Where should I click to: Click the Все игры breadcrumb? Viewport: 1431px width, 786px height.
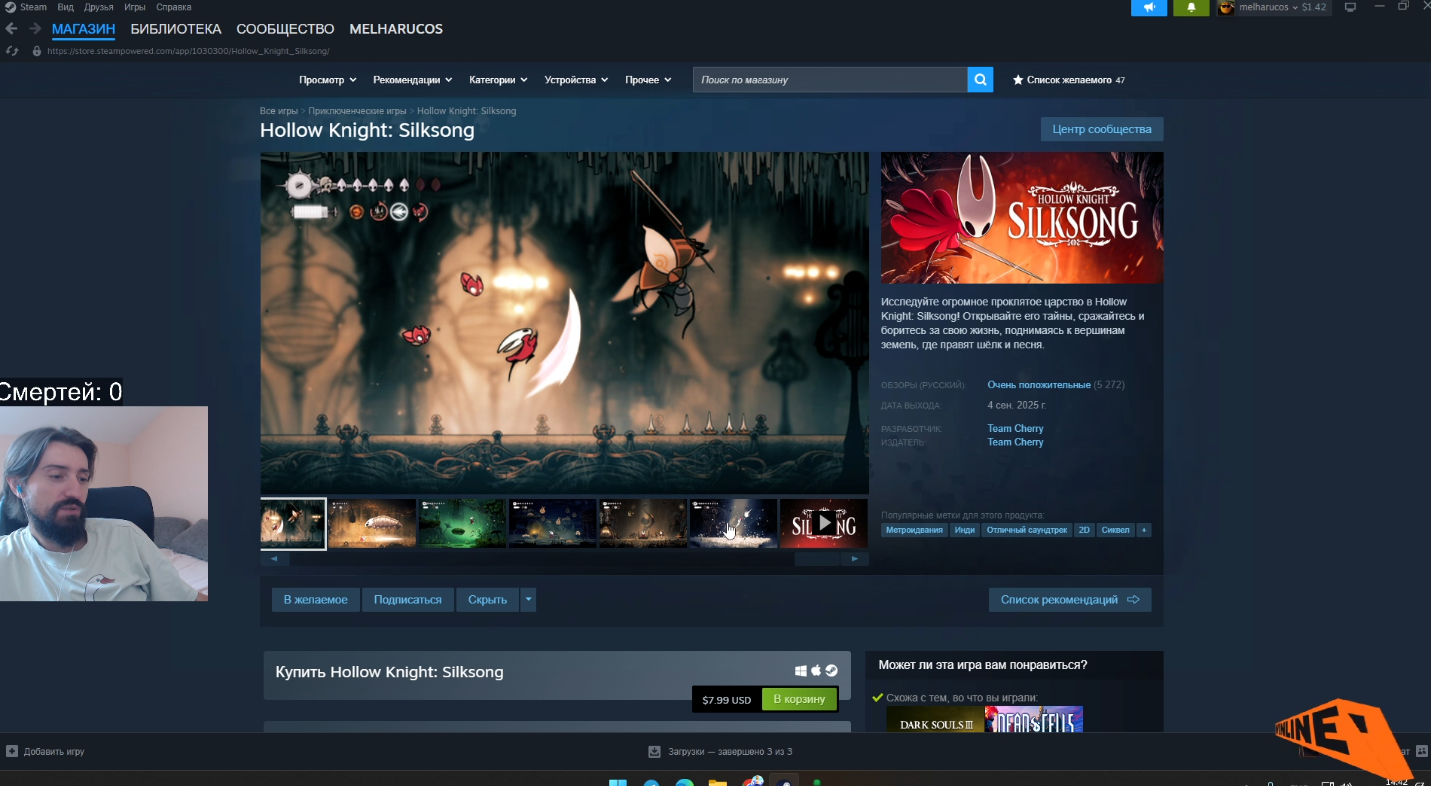[279, 111]
